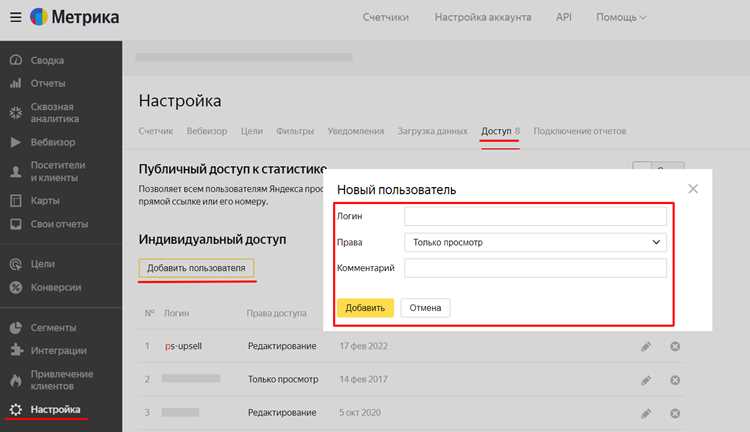750x432 pixels.
Task: Click the Права доступа column header
Action: tap(276, 313)
